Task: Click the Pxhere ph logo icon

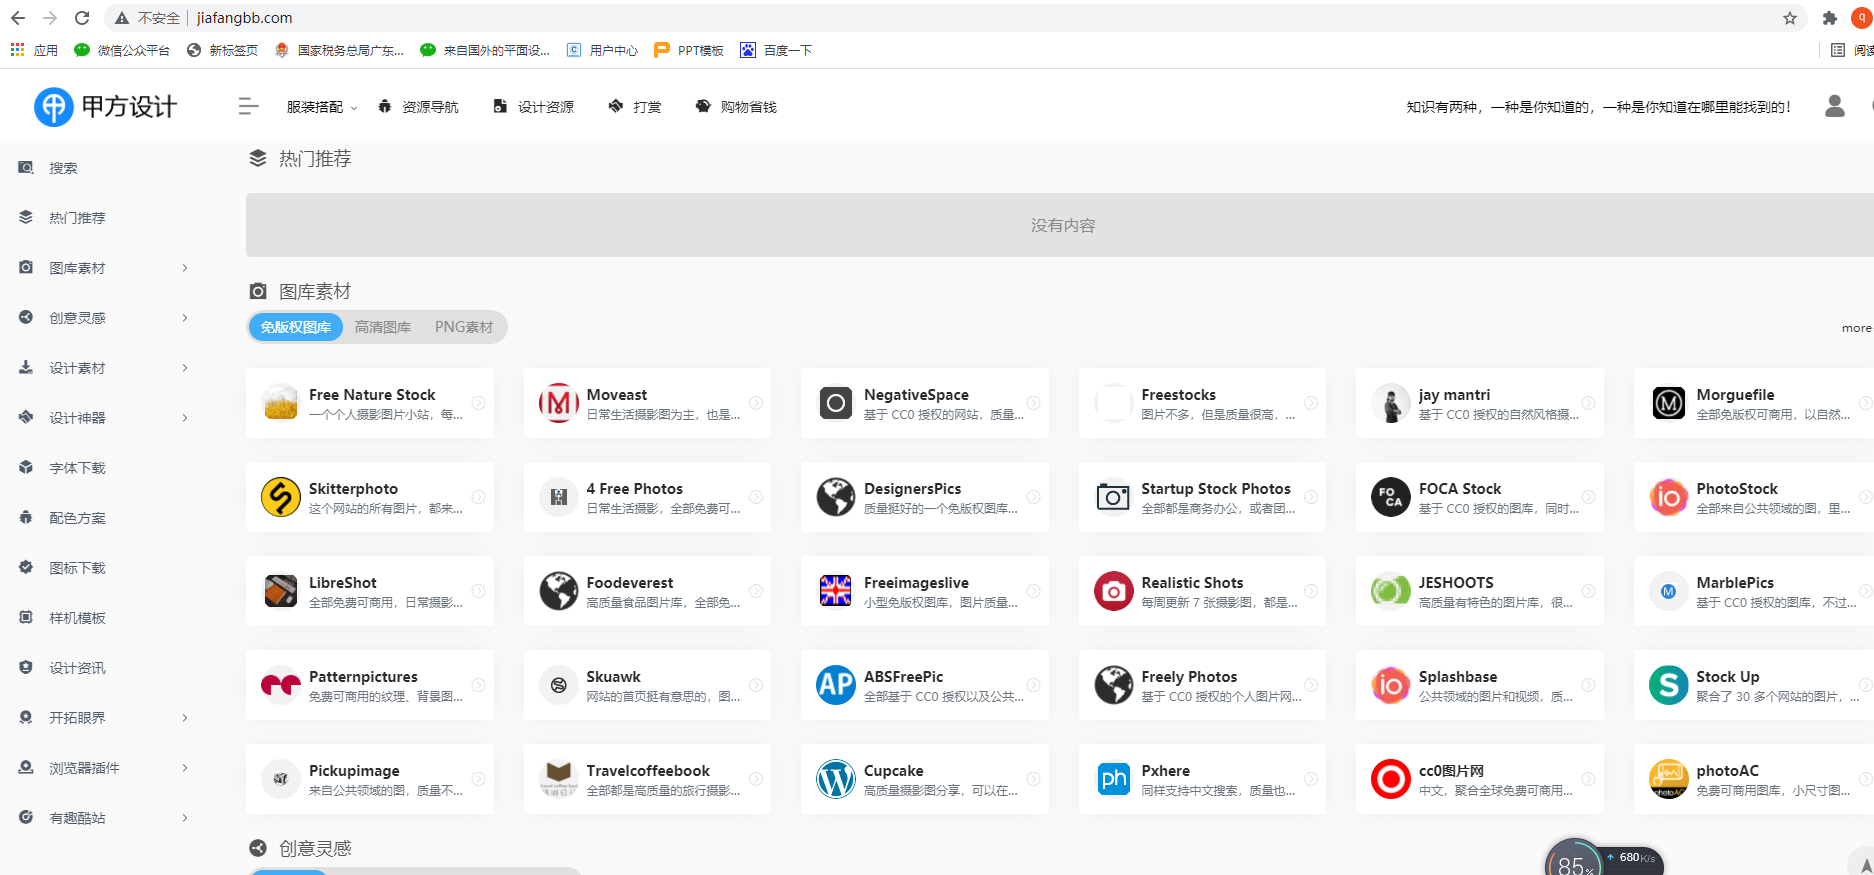Action: (1114, 779)
